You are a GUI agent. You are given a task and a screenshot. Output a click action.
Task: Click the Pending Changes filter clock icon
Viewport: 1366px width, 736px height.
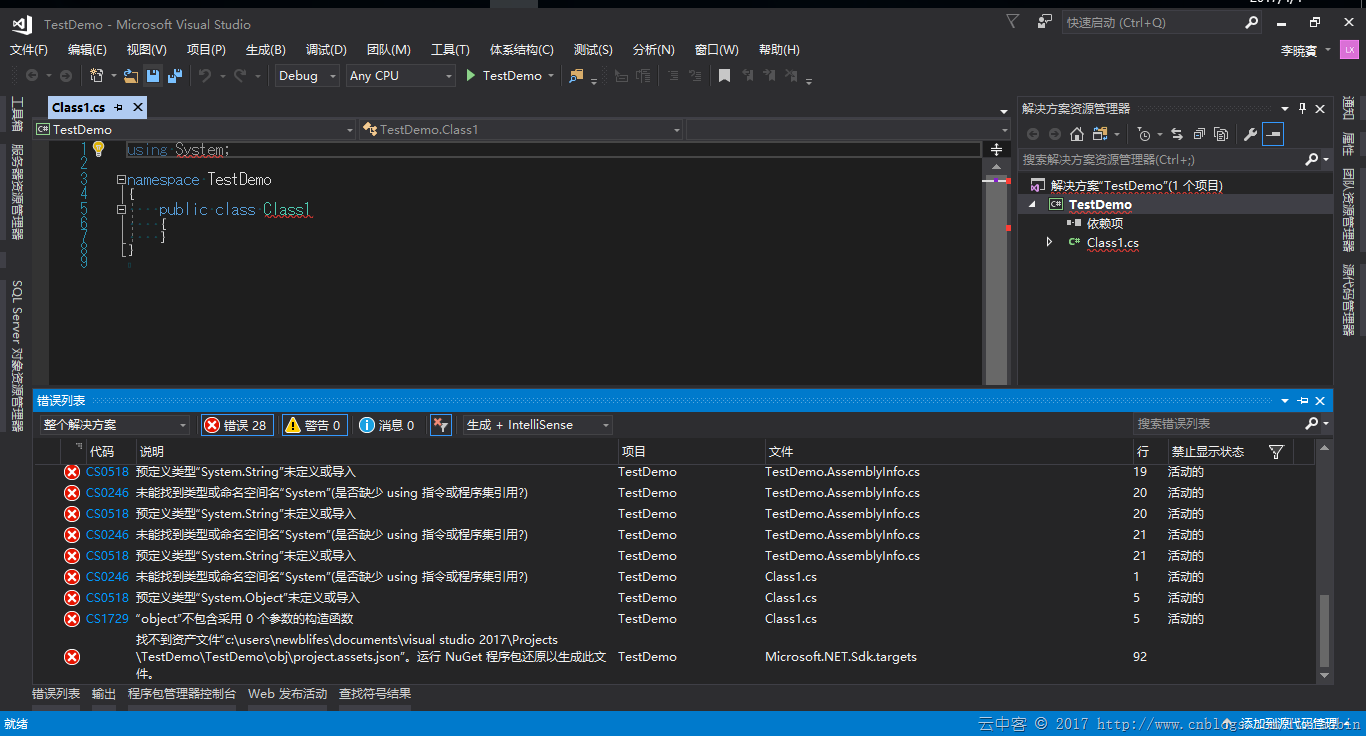click(x=1144, y=134)
